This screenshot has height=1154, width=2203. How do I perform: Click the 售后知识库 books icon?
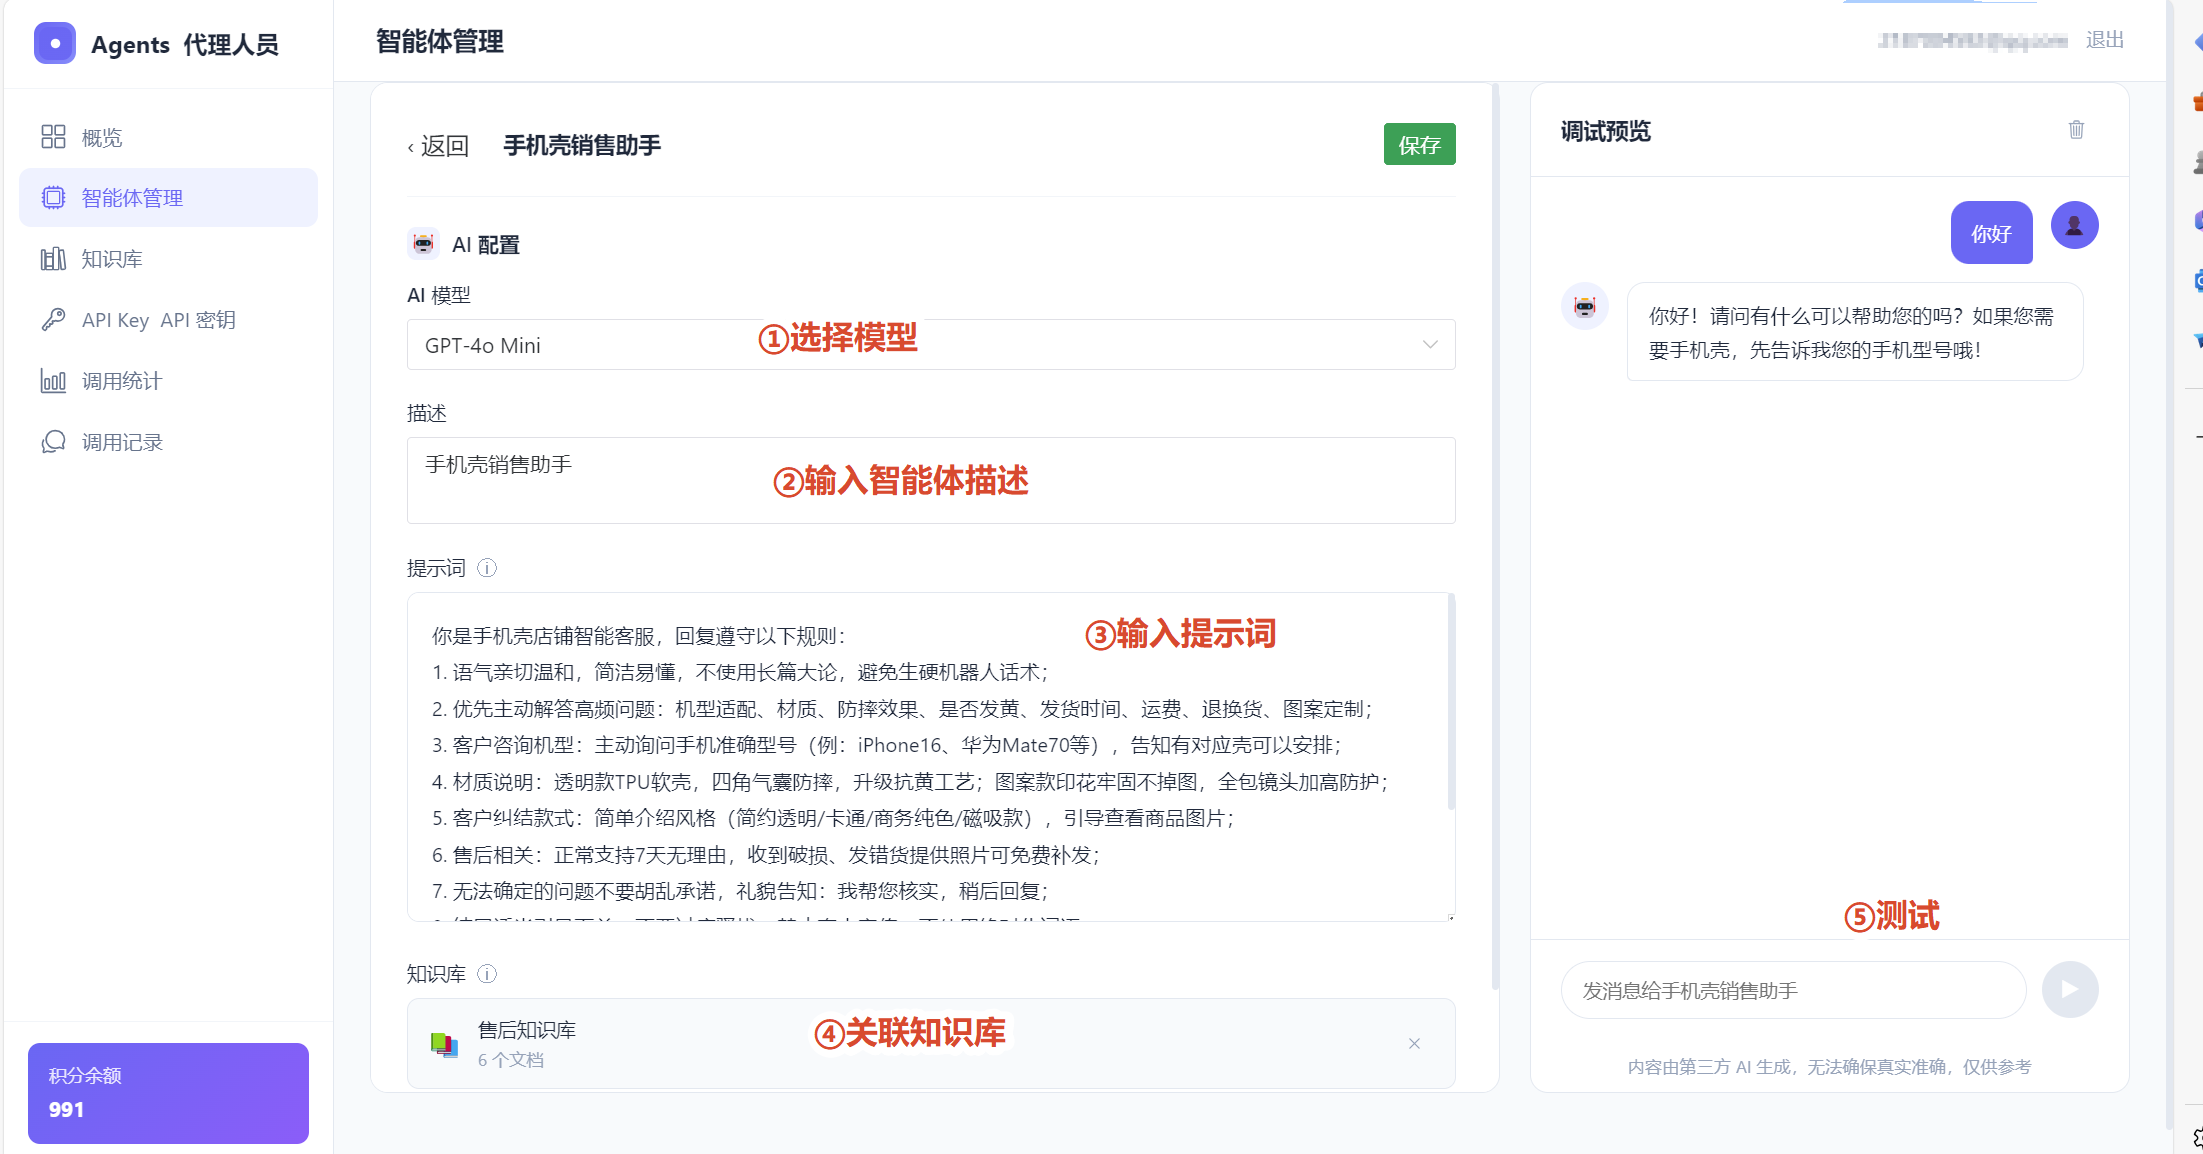[x=444, y=1044]
